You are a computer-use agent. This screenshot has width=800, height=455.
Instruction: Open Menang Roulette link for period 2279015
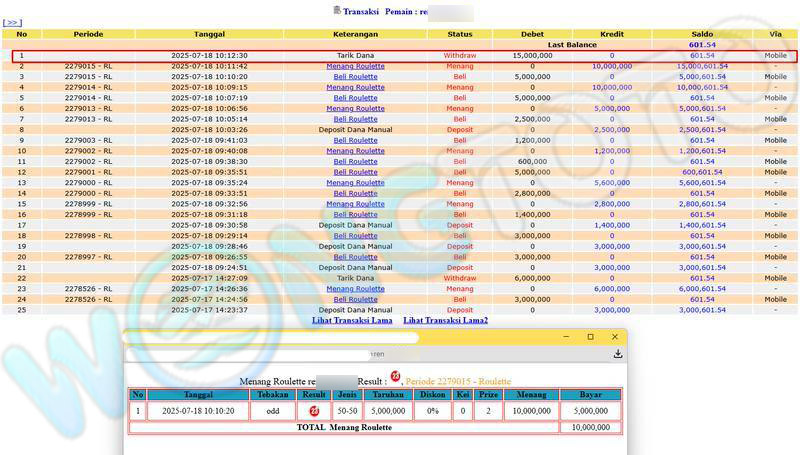(355, 66)
